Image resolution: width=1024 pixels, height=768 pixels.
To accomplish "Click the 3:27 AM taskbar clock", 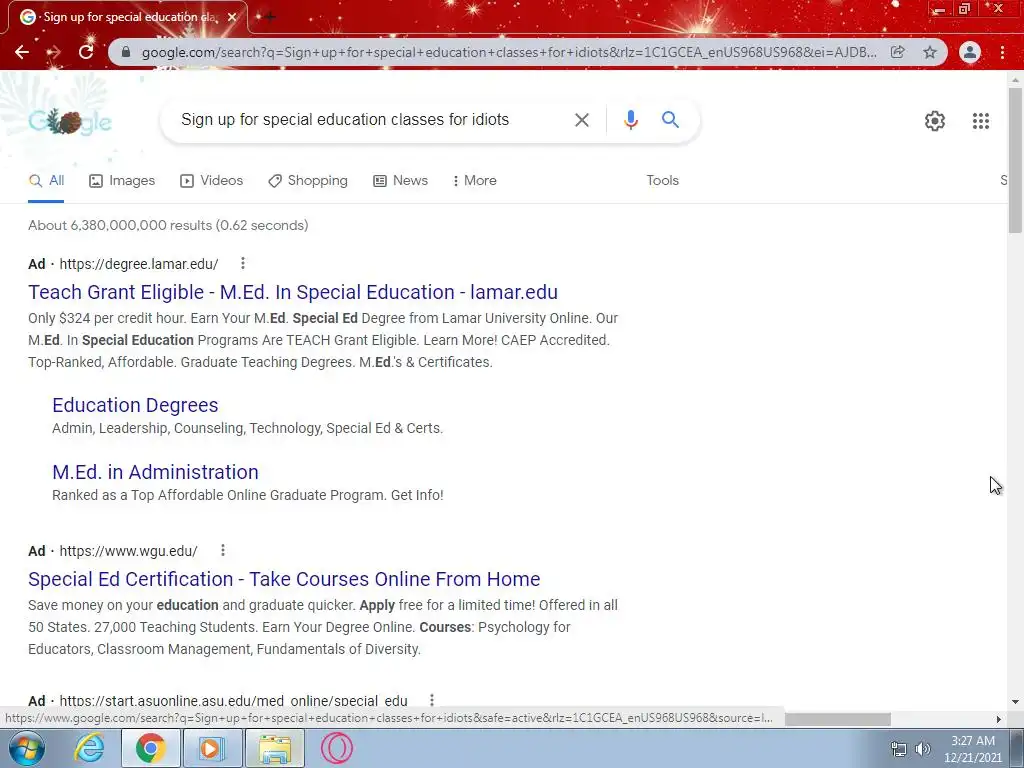I will point(972,741).
